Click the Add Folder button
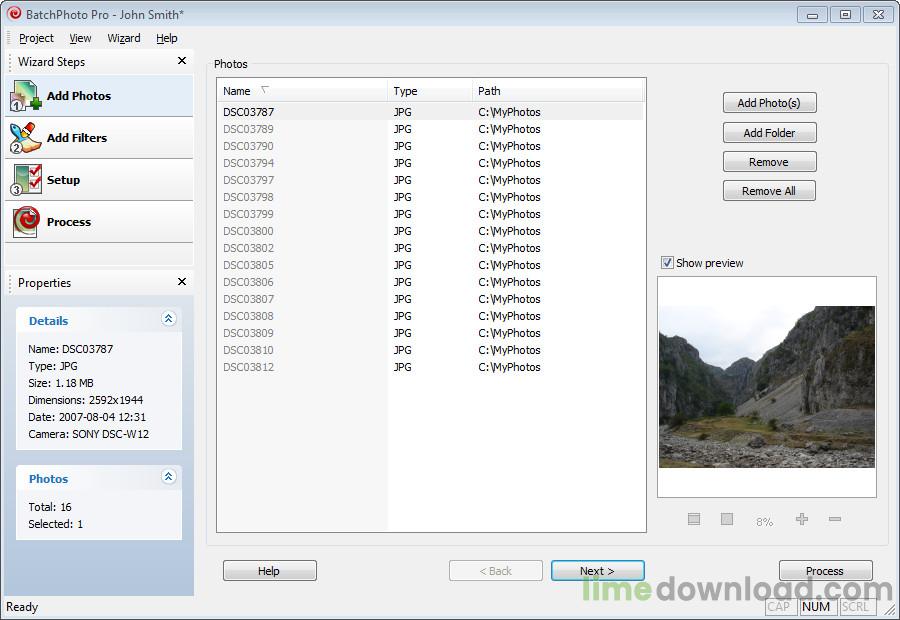900x620 pixels. point(769,133)
